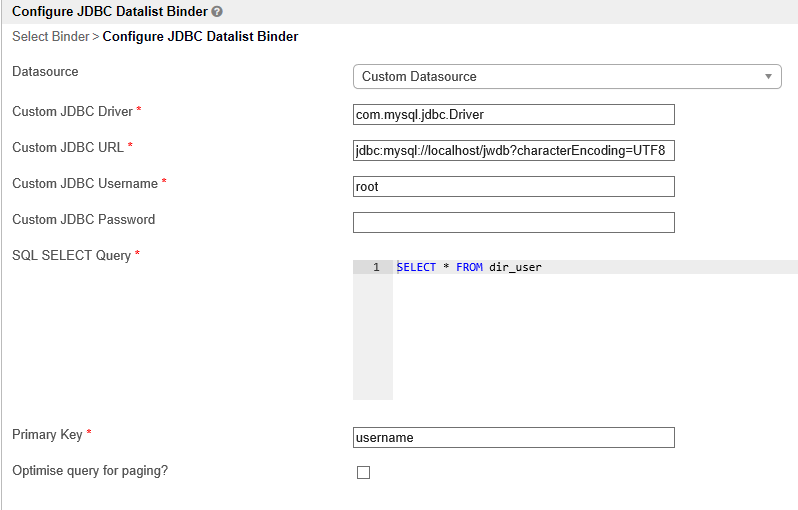Click the Configure JDBC Datalist Binder breadcrumb

click(200, 37)
